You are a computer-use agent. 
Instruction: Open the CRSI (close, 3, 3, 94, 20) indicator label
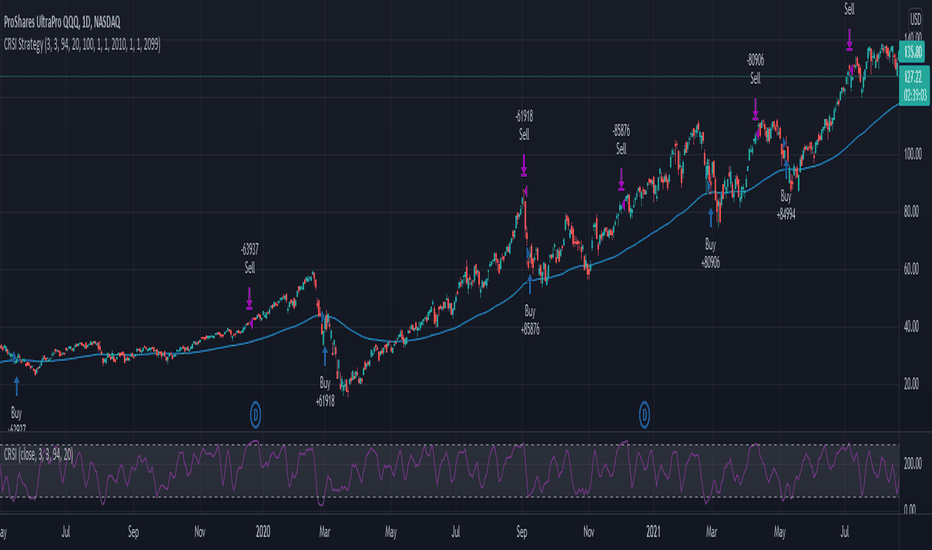(38, 455)
